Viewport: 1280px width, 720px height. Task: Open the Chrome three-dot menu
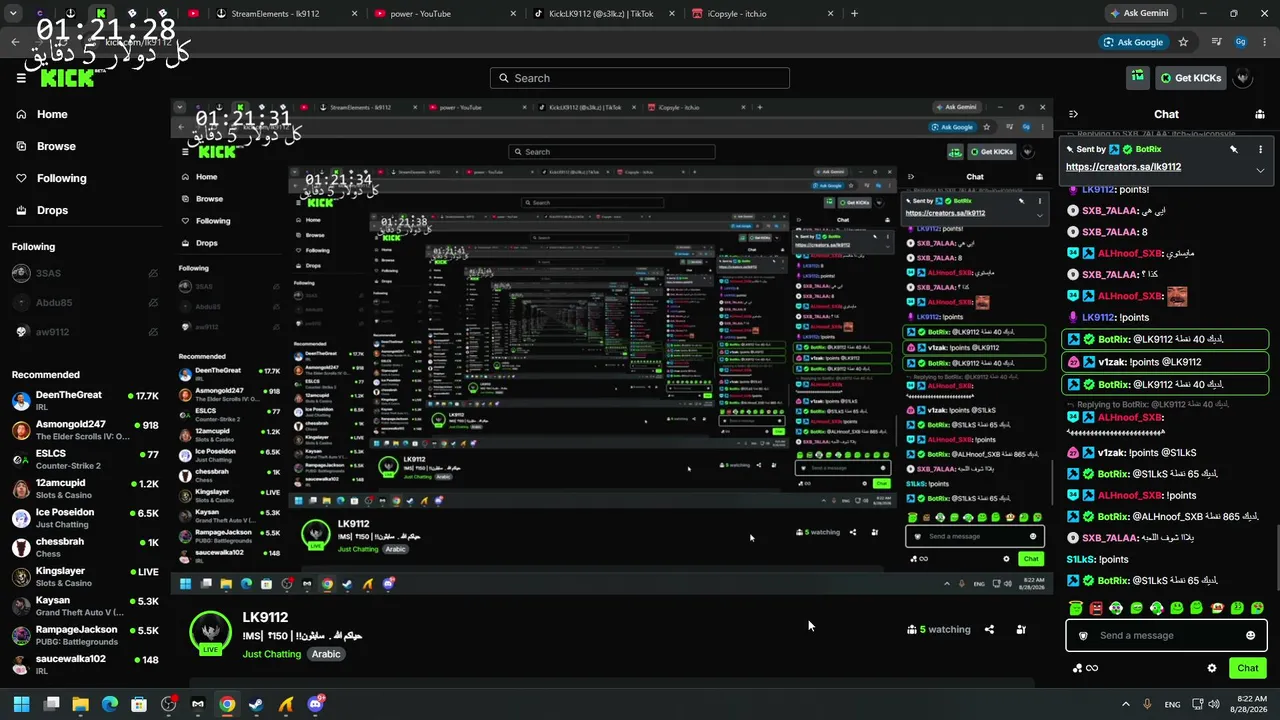pos(1265,42)
